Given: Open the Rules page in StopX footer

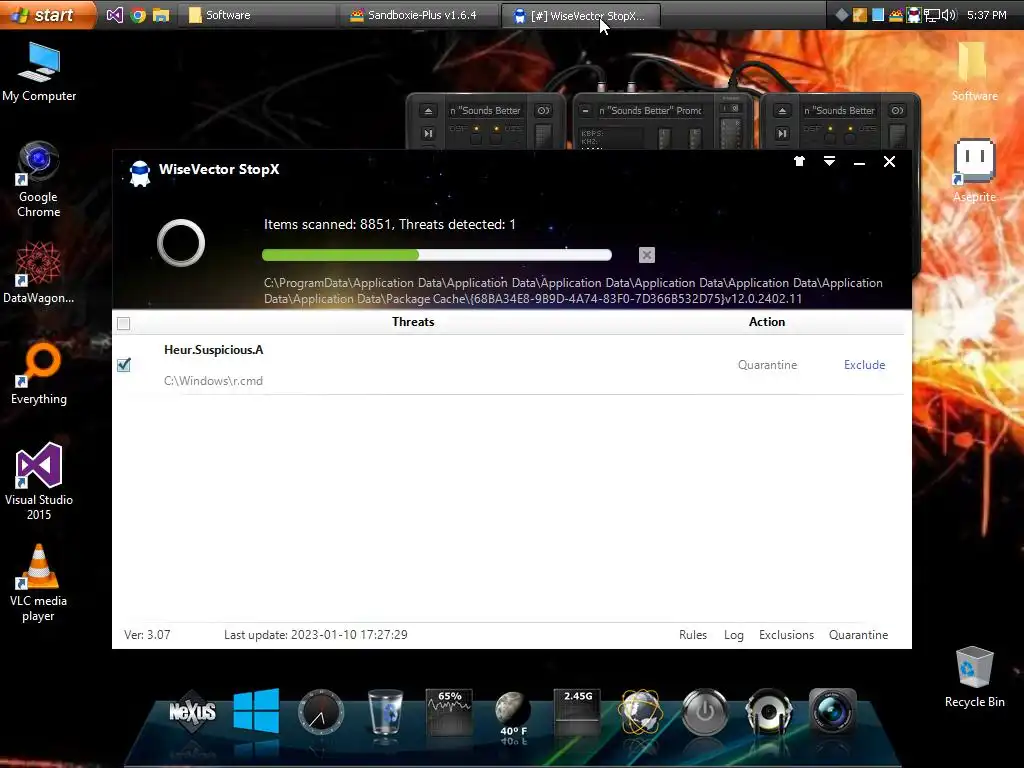Looking at the screenshot, I should pyautogui.click(x=693, y=635).
